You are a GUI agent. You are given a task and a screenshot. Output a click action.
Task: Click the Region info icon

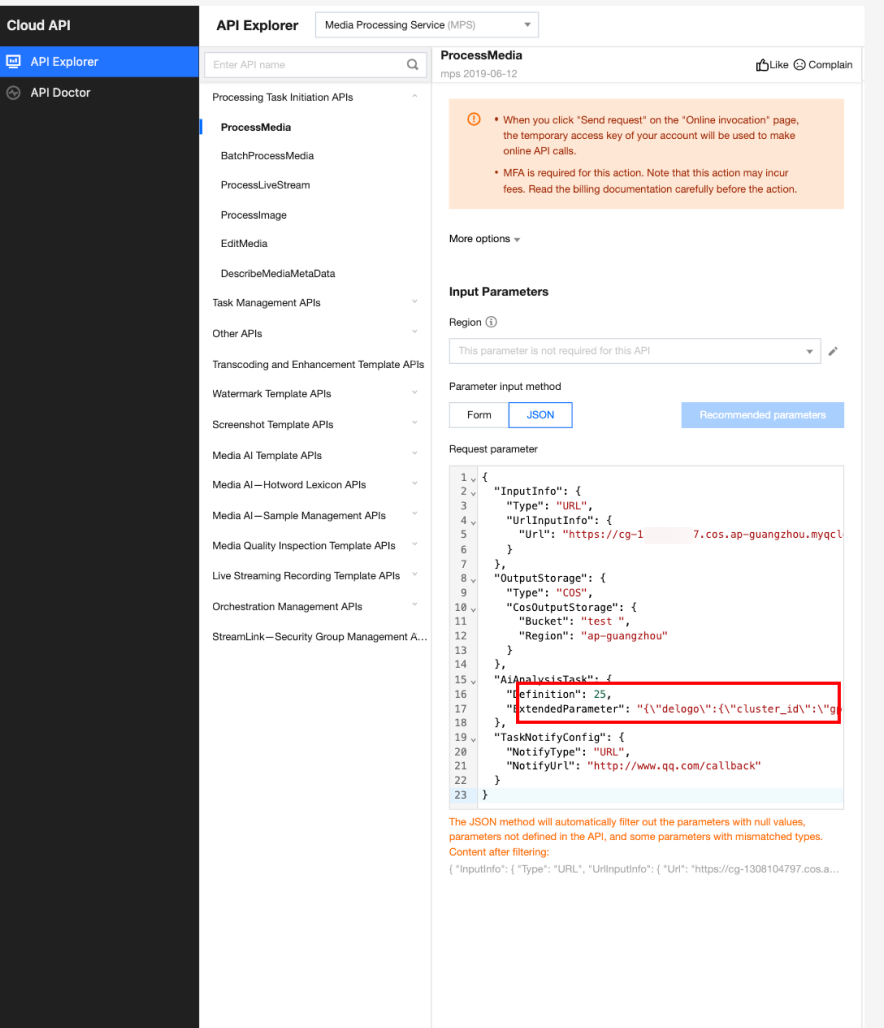pyautogui.click(x=491, y=322)
